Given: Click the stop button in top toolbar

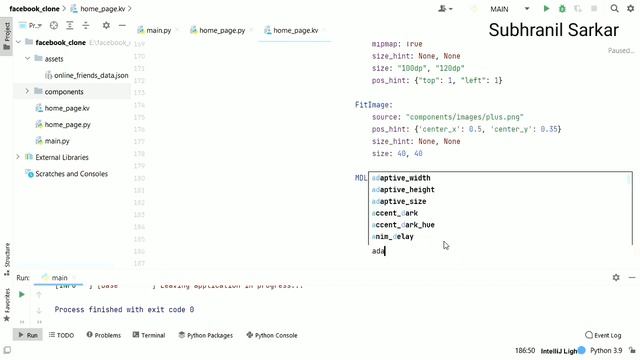Looking at the screenshot, I should pos(594,9).
